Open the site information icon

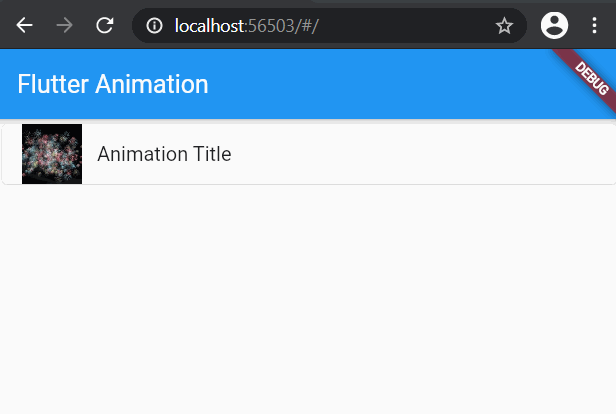(x=154, y=26)
